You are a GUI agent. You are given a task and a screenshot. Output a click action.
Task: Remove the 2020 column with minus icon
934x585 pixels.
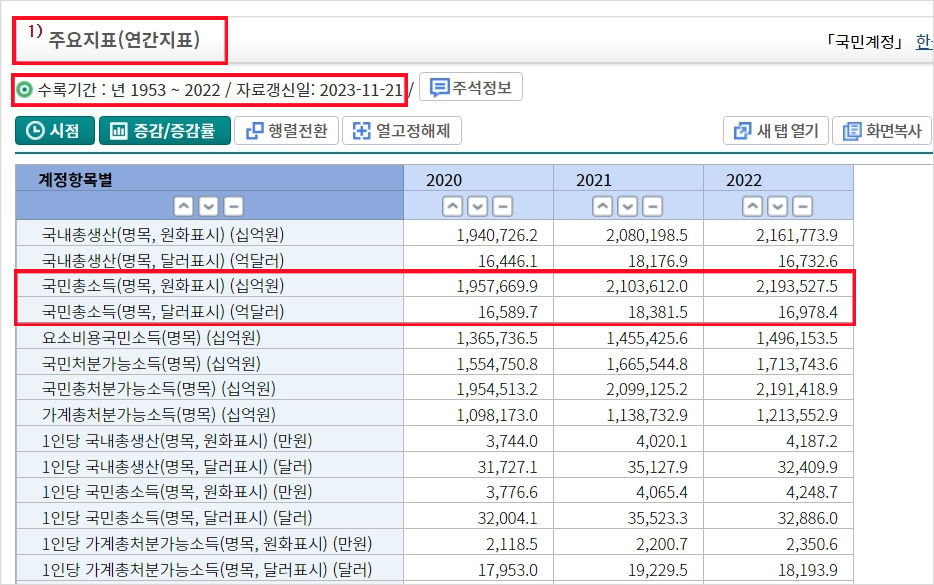[x=503, y=207]
